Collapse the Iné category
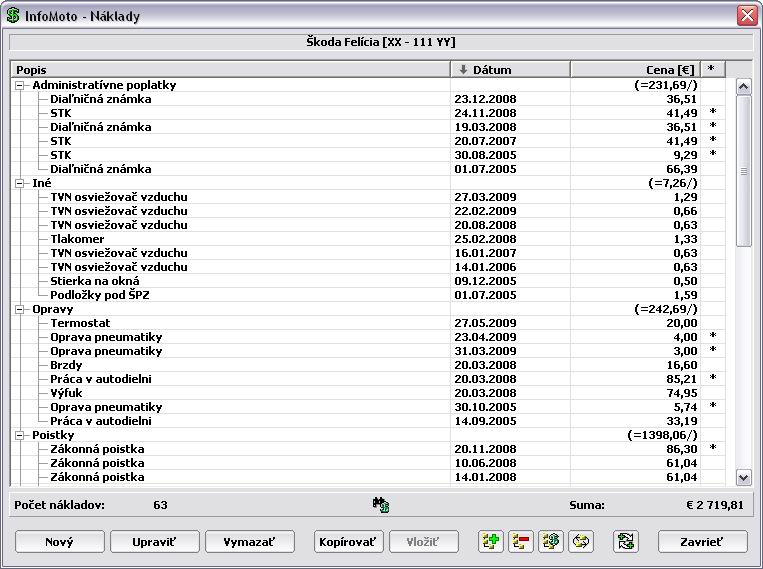Screen dimensions: 763x569 pyautogui.click(x=19, y=184)
